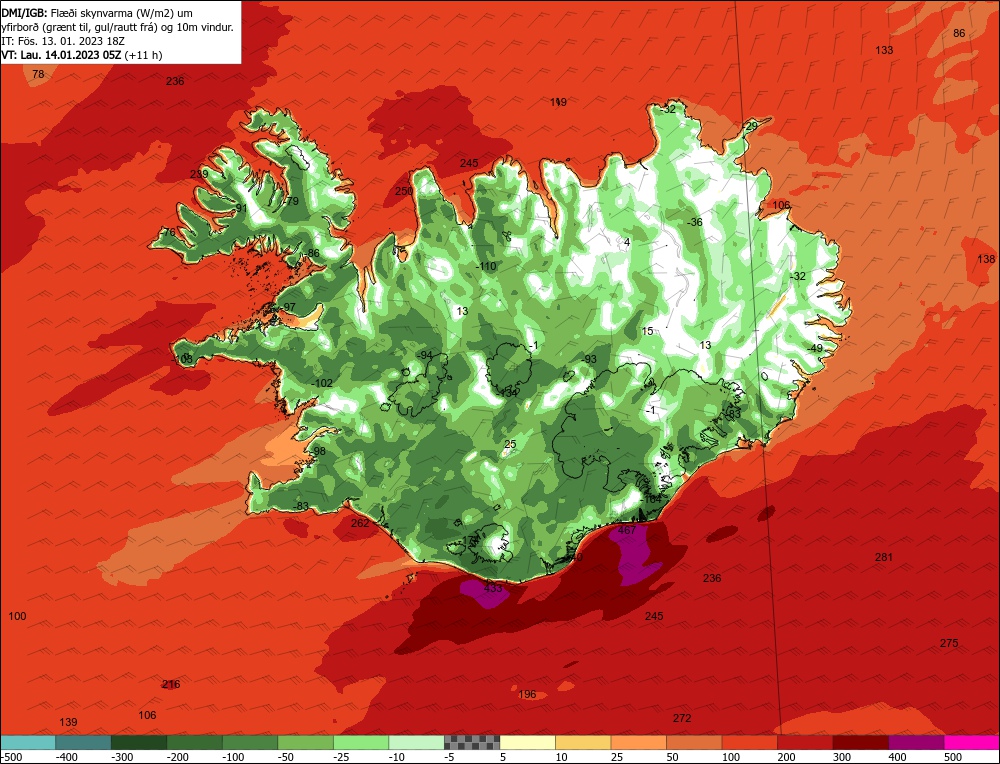Click the 78 value below the header box

(38, 74)
